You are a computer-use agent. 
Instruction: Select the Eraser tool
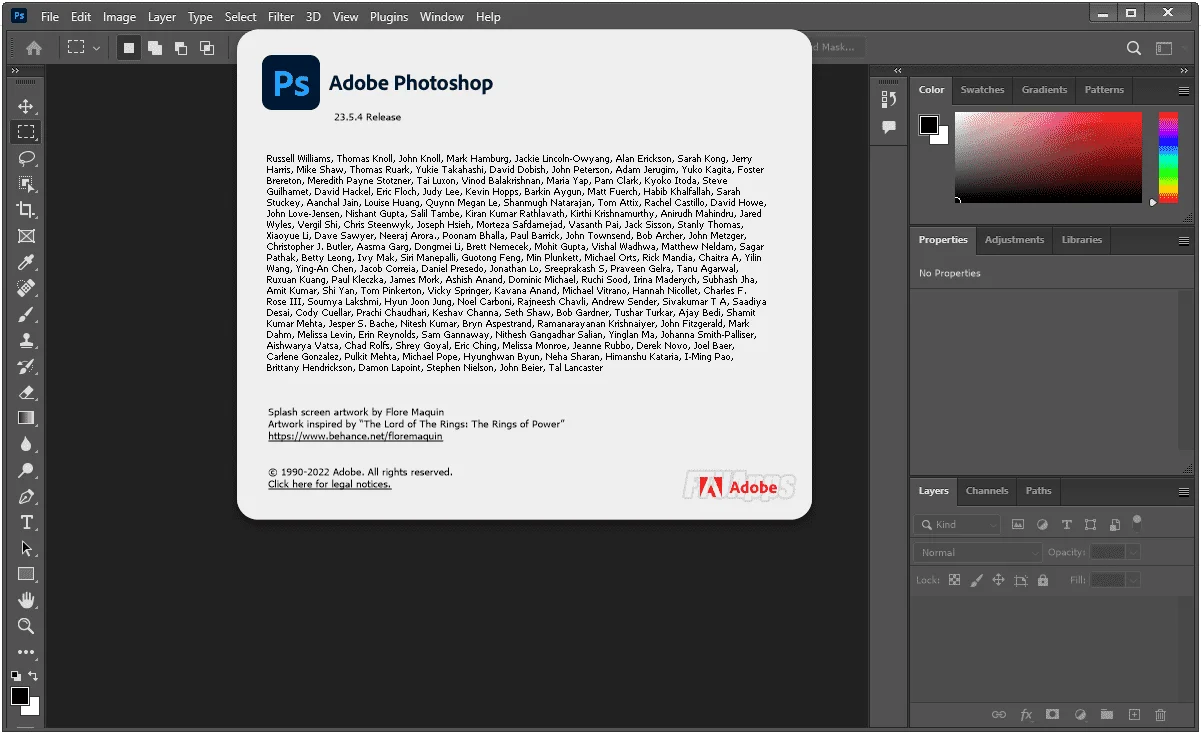26,392
